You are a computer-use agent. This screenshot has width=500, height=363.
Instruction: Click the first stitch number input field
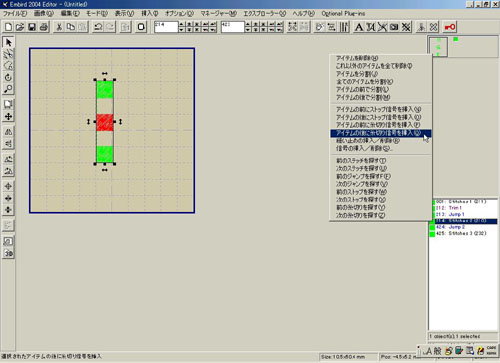(x=166, y=27)
